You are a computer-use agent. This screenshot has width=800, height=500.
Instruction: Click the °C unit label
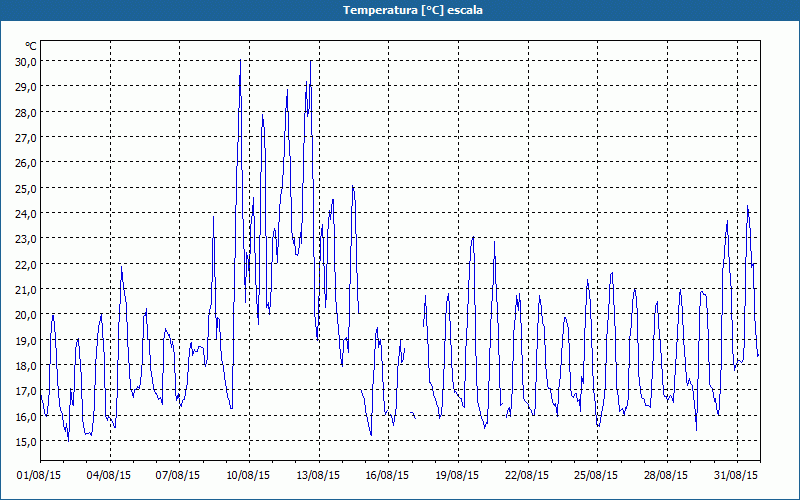click(x=31, y=46)
